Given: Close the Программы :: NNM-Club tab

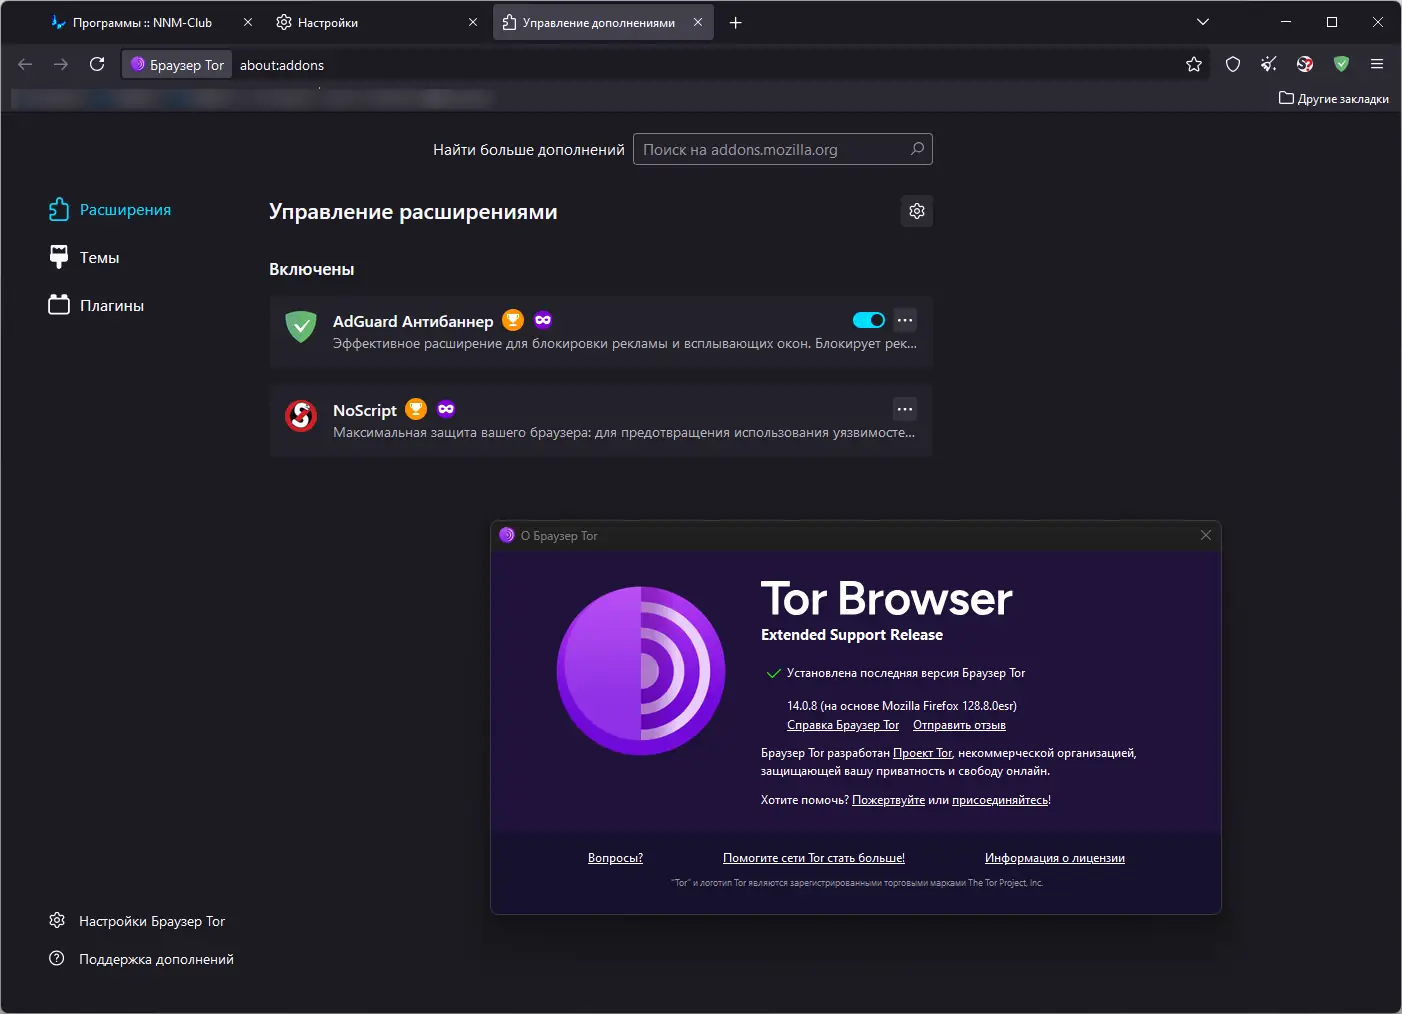Looking at the screenshot, I should point(248,22).
